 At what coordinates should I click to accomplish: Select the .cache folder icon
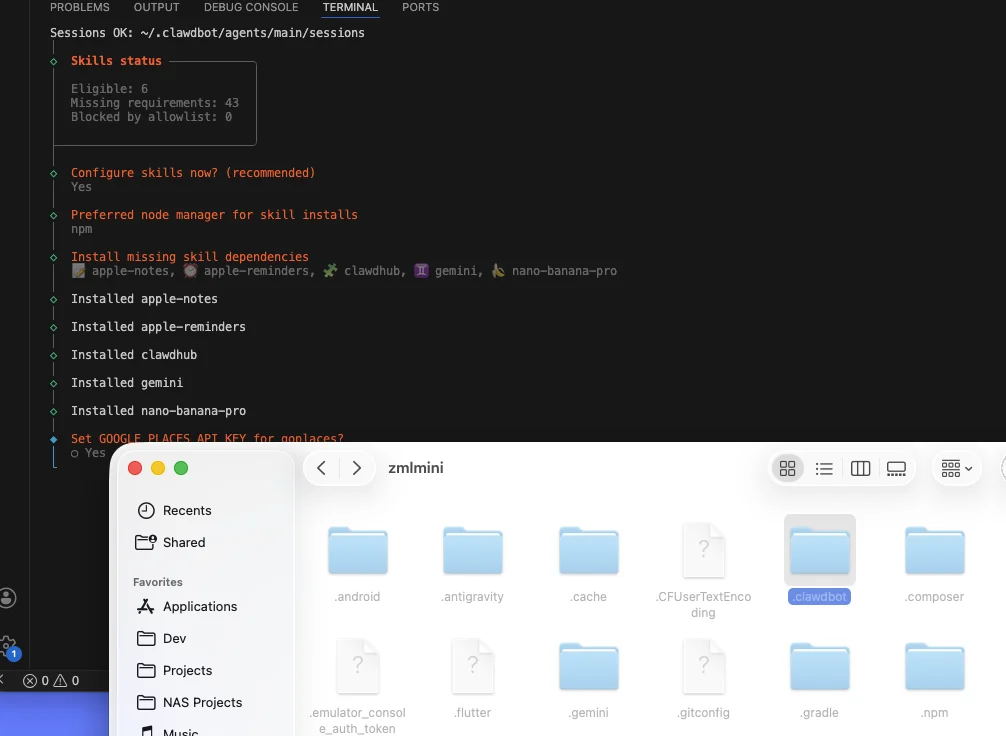tap(588, 551)
